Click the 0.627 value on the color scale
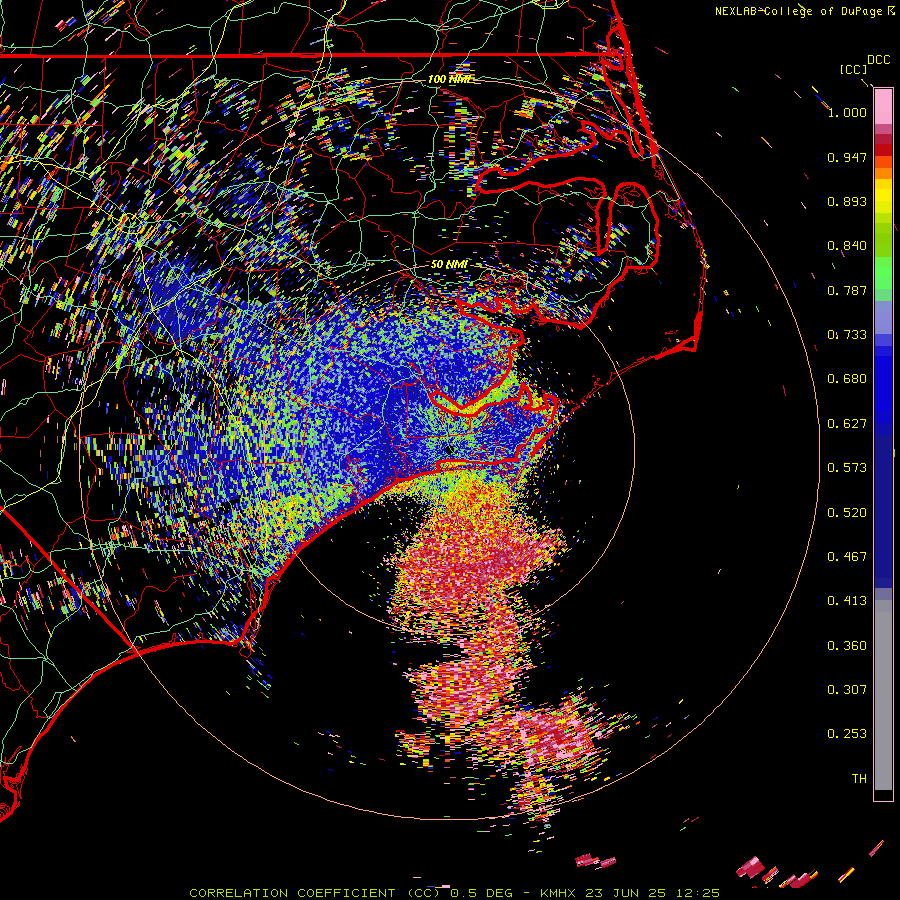Image resolution: width=900 pixels, height=900 pixels. tap(847, 424)
